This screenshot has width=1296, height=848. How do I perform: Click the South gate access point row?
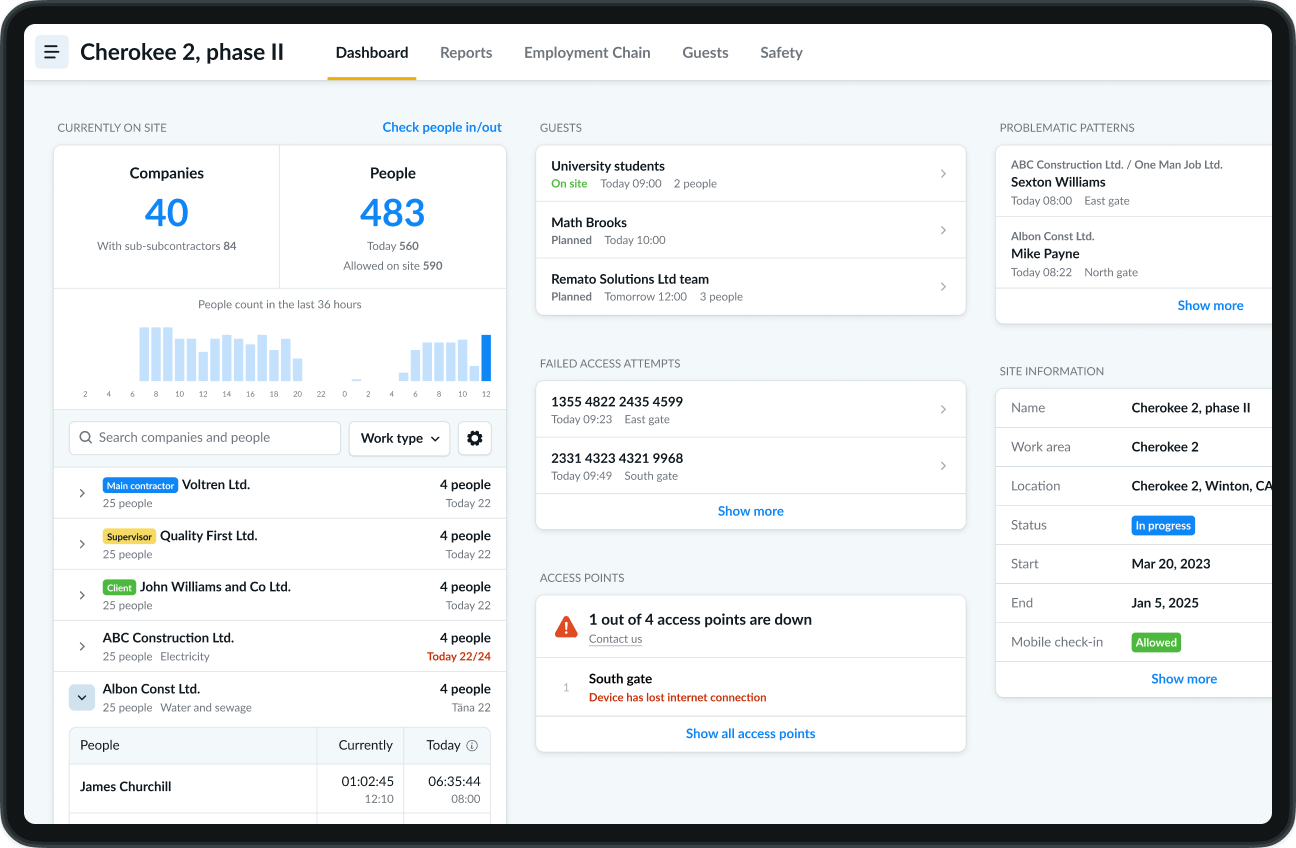tap(751, 687)
